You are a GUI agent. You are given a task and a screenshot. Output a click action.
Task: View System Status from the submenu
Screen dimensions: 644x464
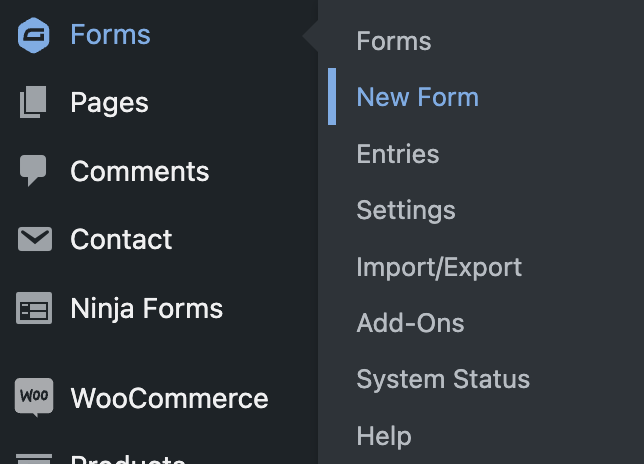(443, 379)
